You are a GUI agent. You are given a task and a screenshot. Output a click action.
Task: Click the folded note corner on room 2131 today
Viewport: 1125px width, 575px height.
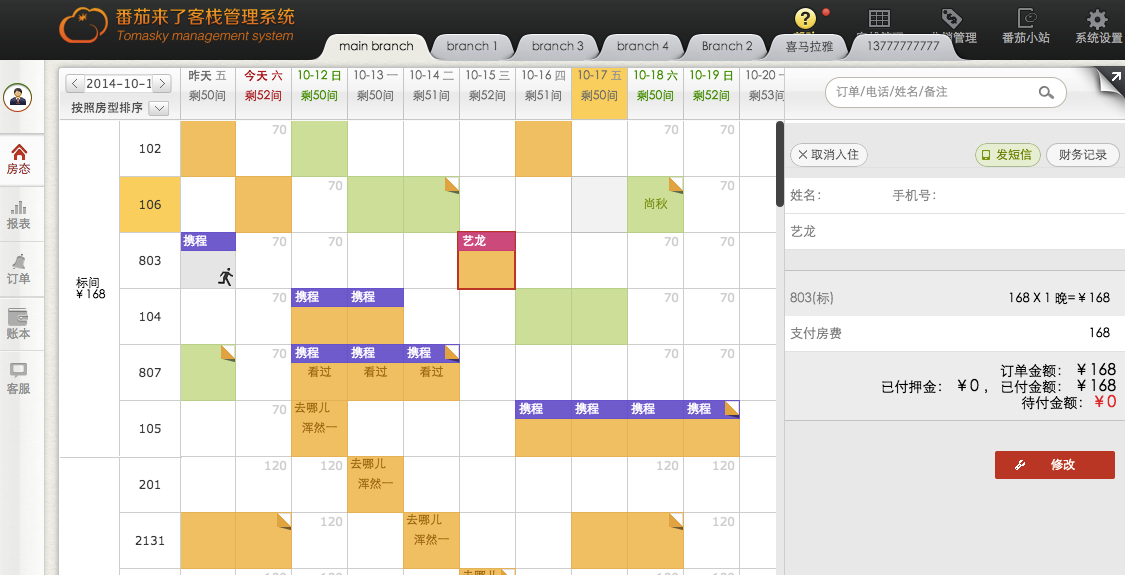click(284, 520)
